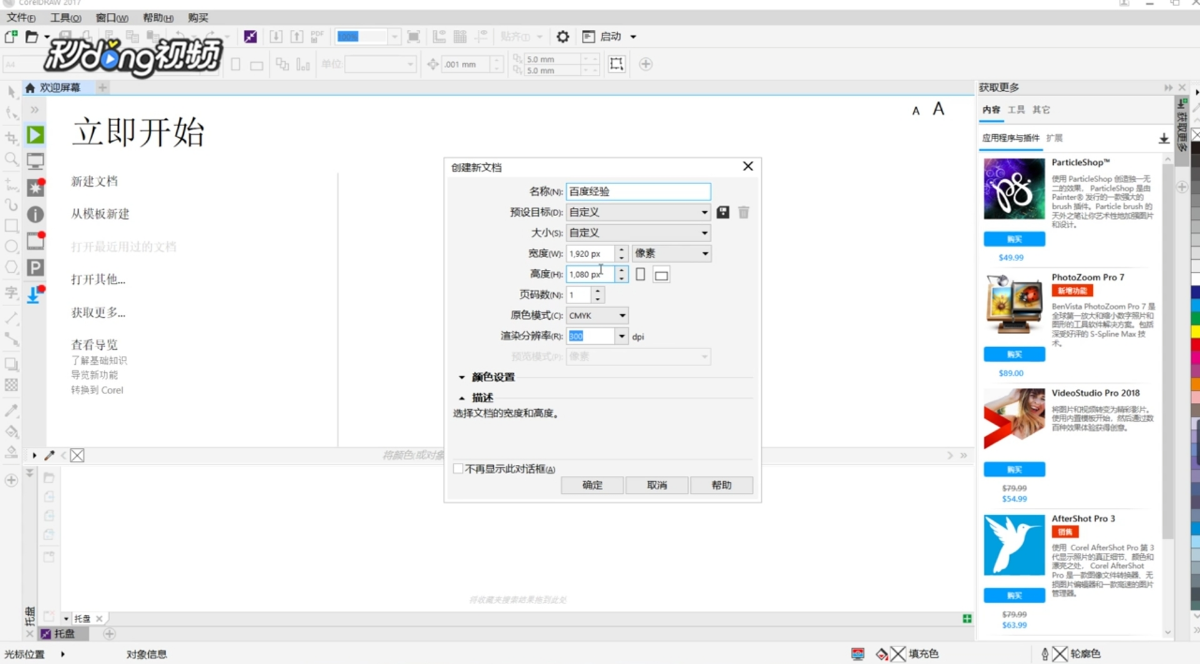
Task: Click the Publish to PDF icon
Action: [x=317, y=37]
